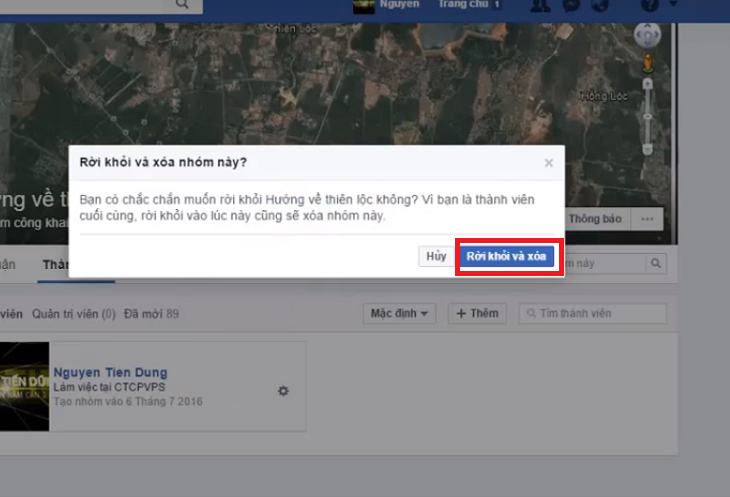This screenshot has height=497, width=730.
Task: Close the leave group dialog with X
Action: click(549, 163)
